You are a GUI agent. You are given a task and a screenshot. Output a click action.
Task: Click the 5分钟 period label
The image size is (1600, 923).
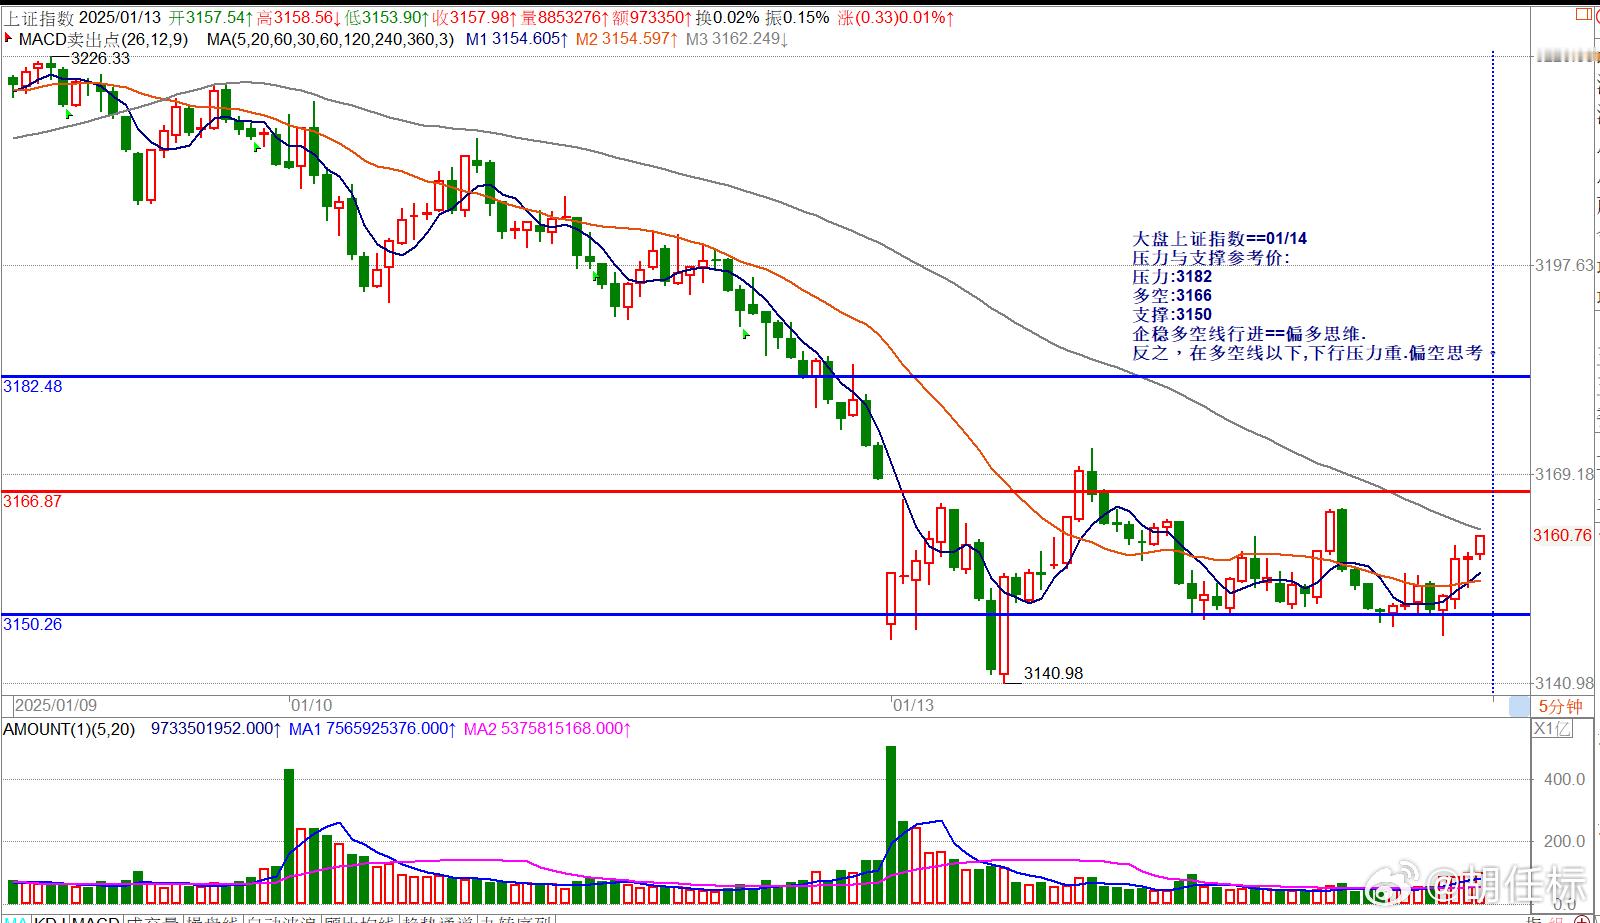[x=1561, y=706]
